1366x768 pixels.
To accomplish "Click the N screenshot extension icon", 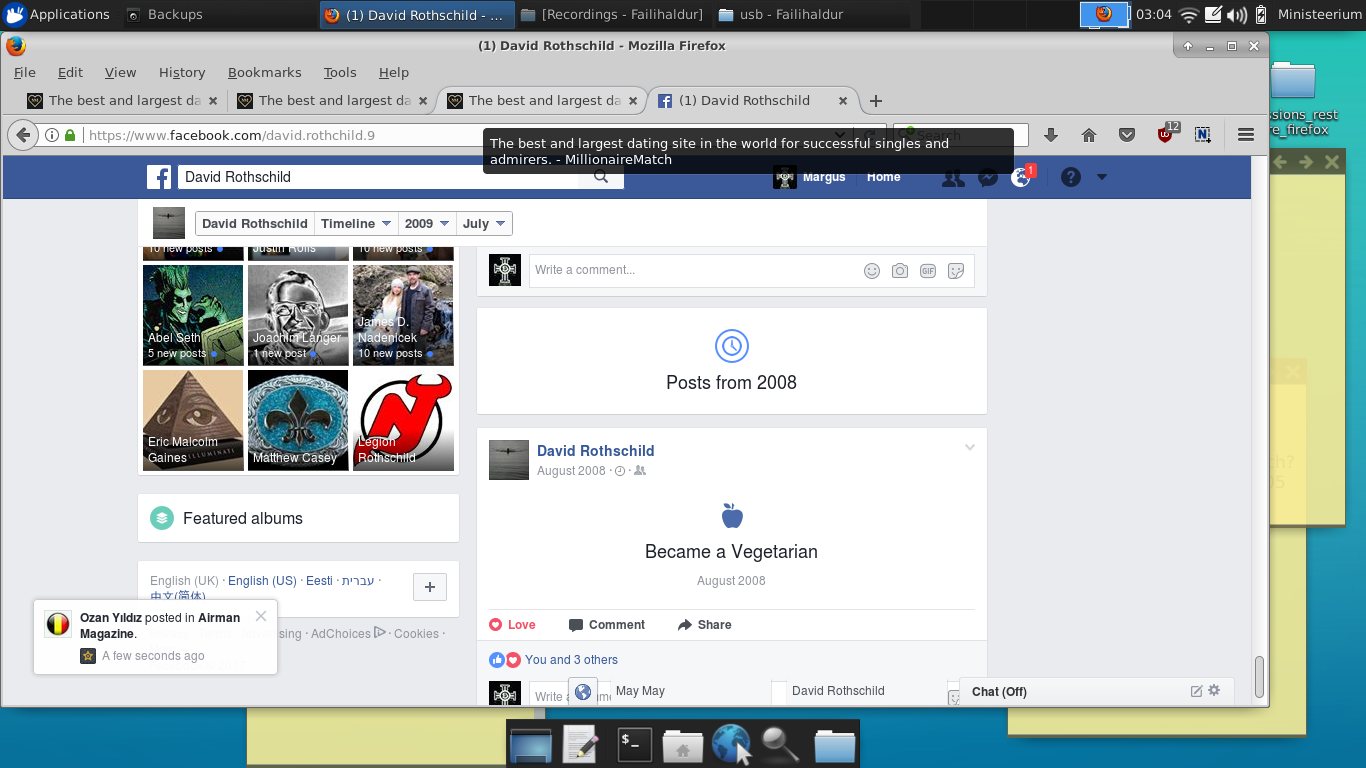I will point(1203,135).
